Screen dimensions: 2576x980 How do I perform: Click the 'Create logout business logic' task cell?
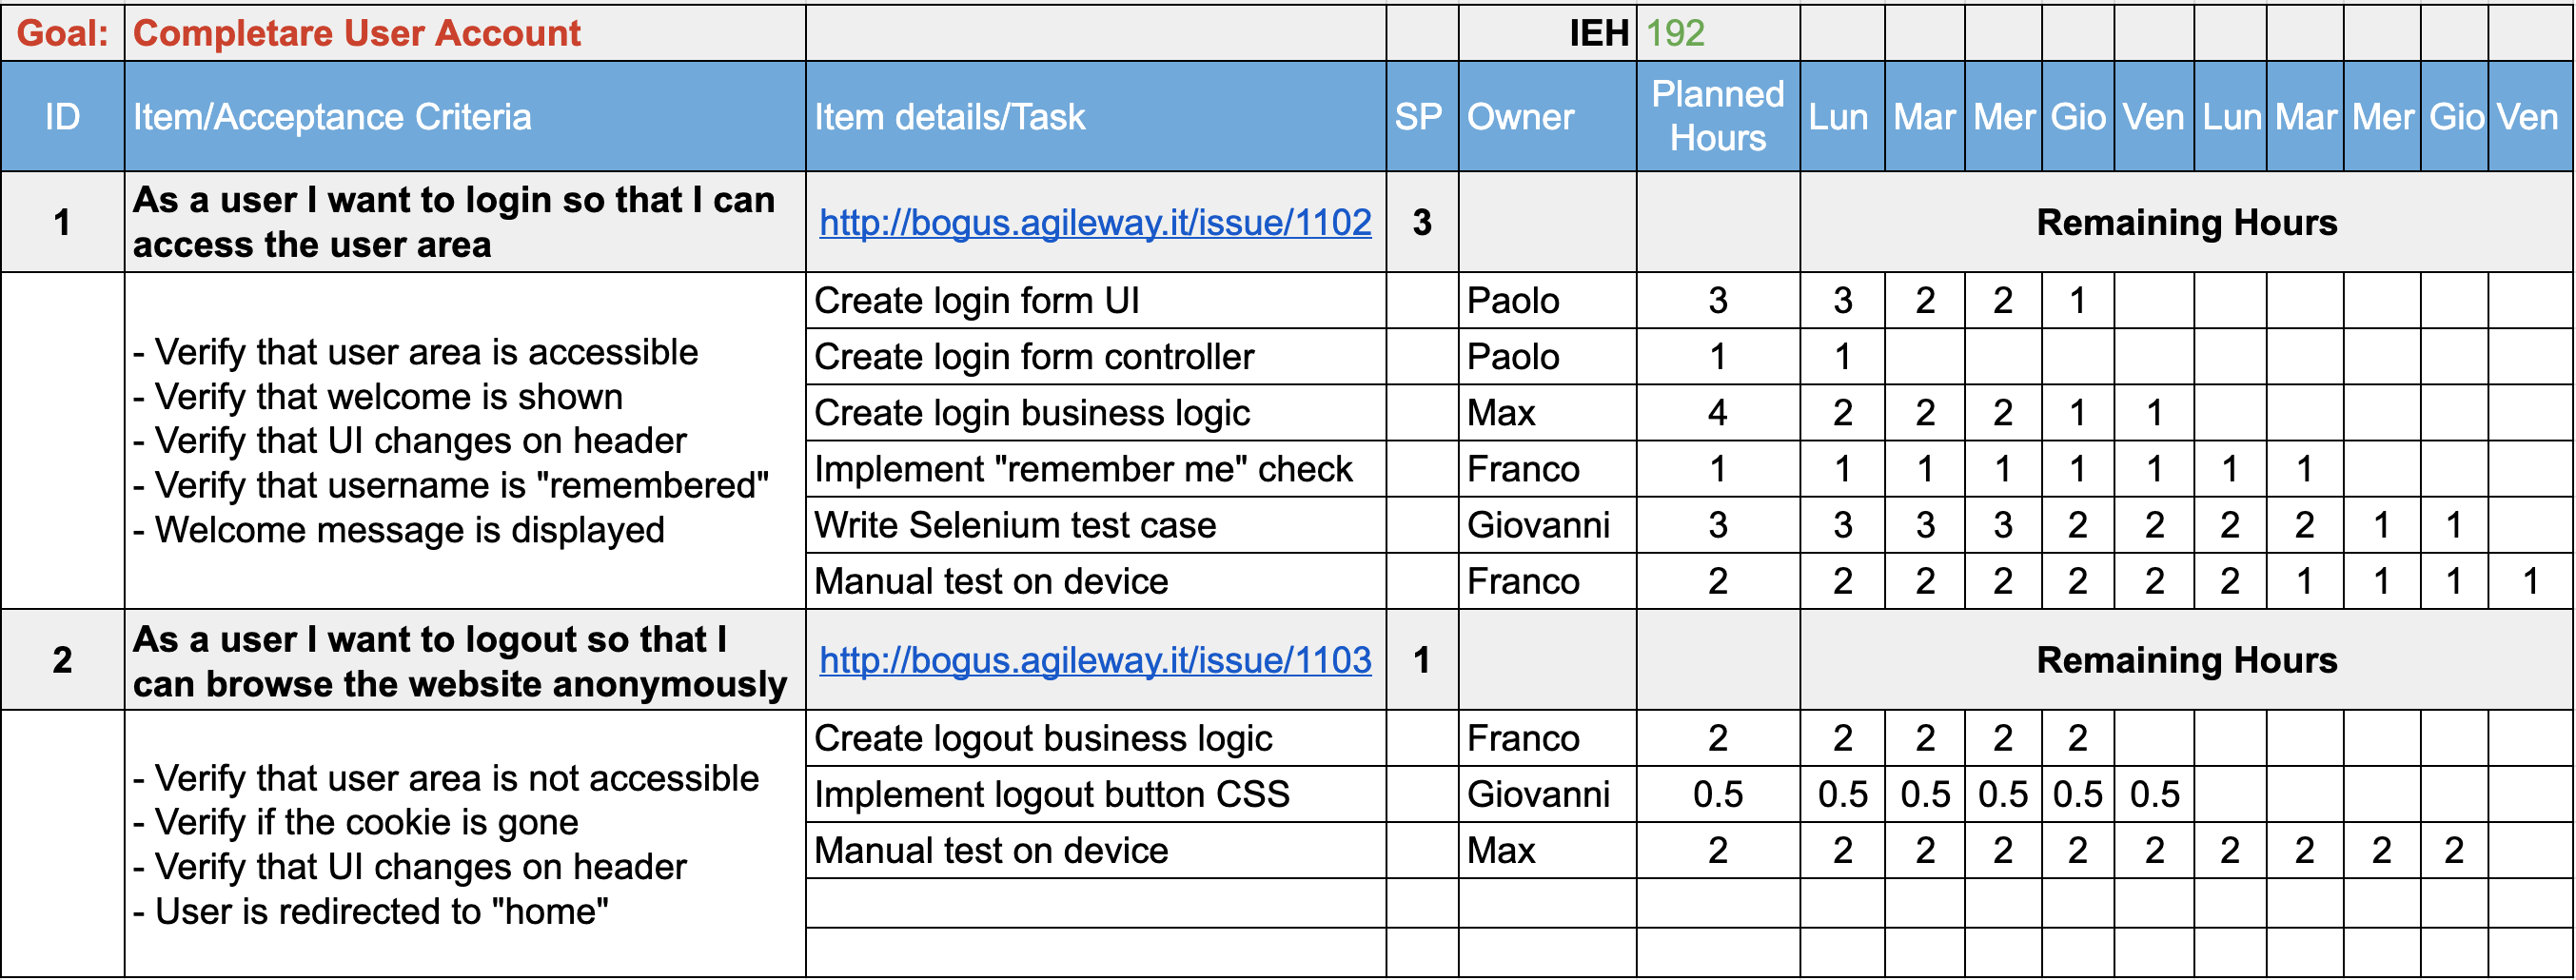pyautogui.click(x=1043, y=738)
